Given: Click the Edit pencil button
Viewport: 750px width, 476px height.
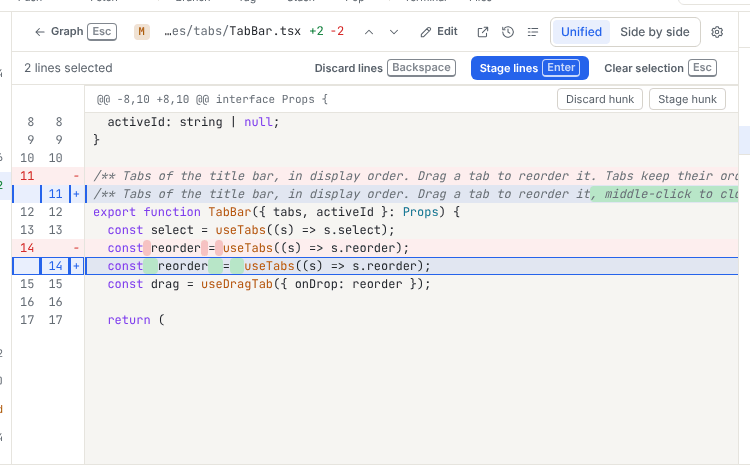Looking at the screenshot, I should pos(439,32).
